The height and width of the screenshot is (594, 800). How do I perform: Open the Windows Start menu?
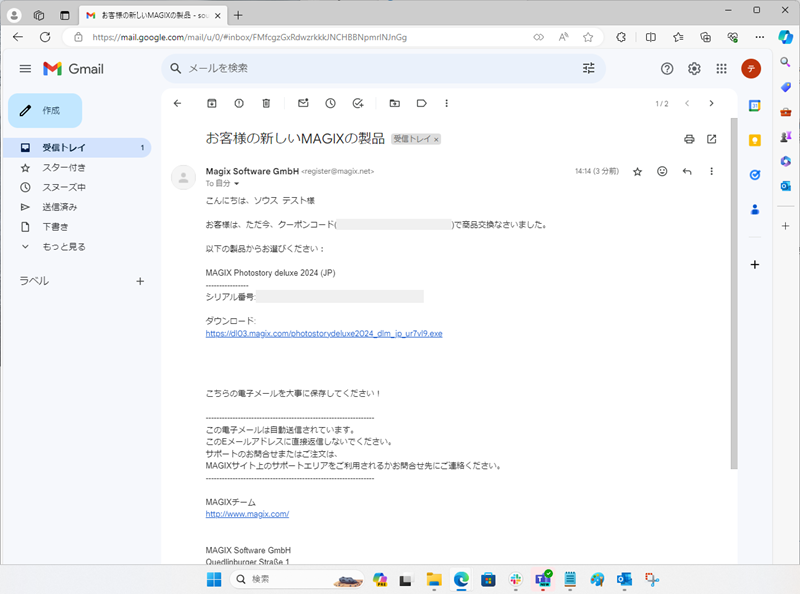pos(214,580)
